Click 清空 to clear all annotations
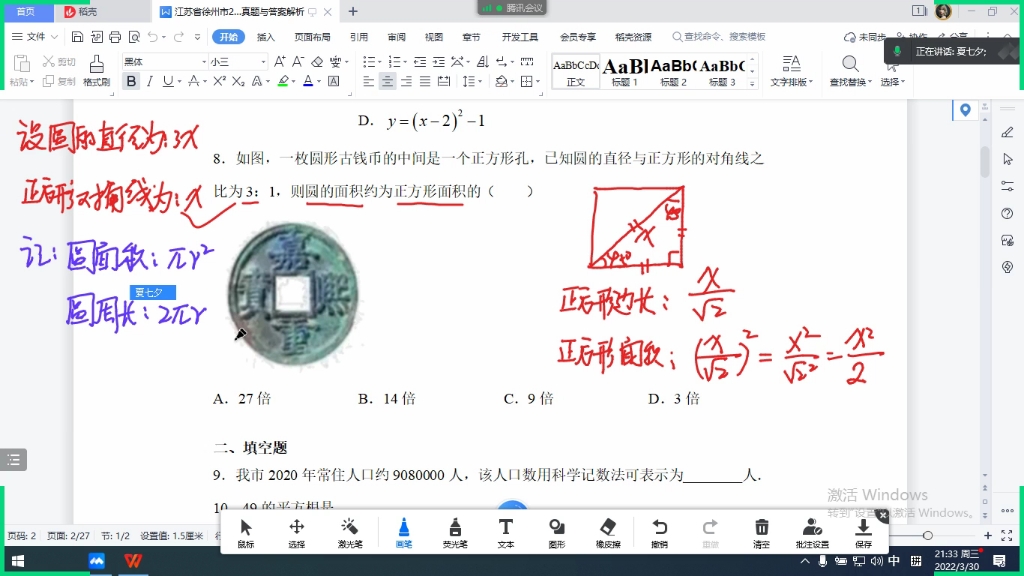1024x576 pixels. [x=762, y=533]
